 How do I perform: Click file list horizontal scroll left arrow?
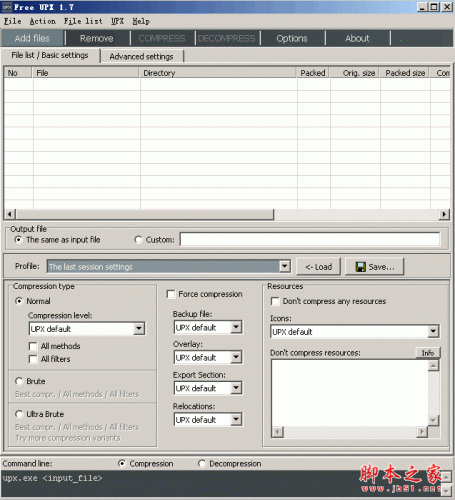pos(10,214)
